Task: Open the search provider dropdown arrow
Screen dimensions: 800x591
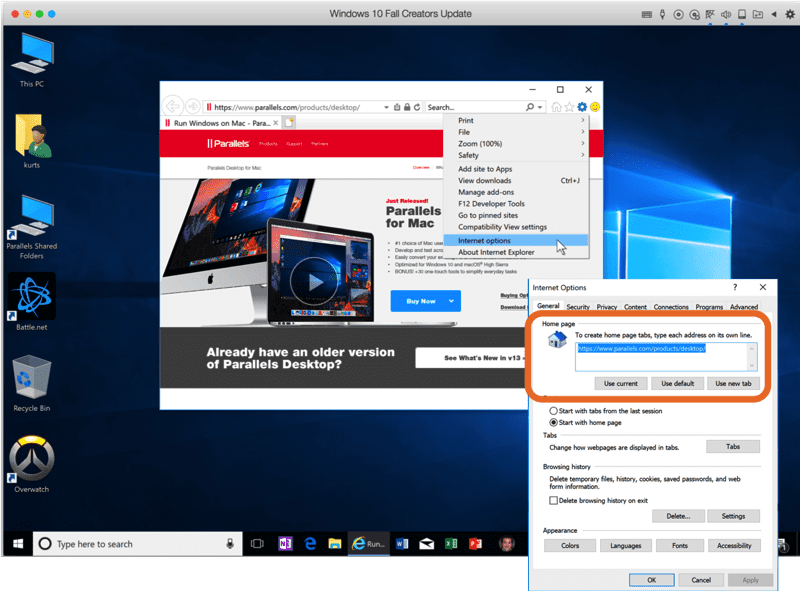Action: pyautogui.click(x=540, y=107)
